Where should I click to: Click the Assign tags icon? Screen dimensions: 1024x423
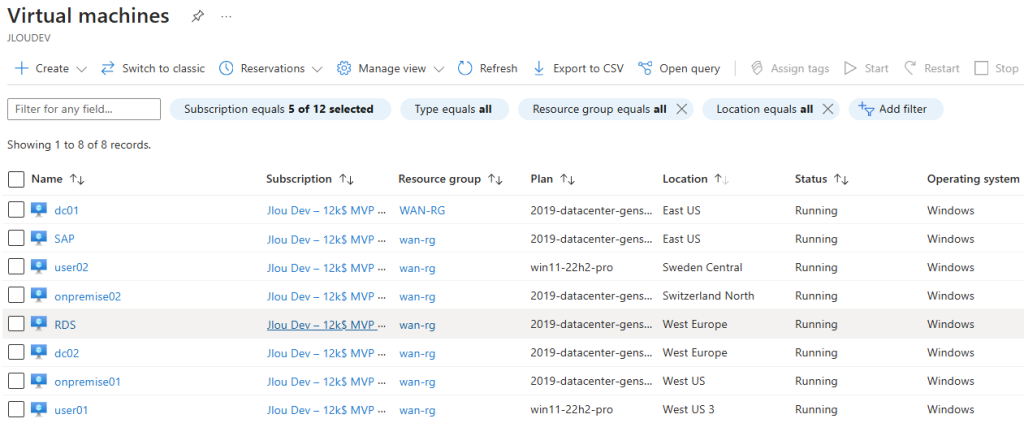click(x=757, y=69)
